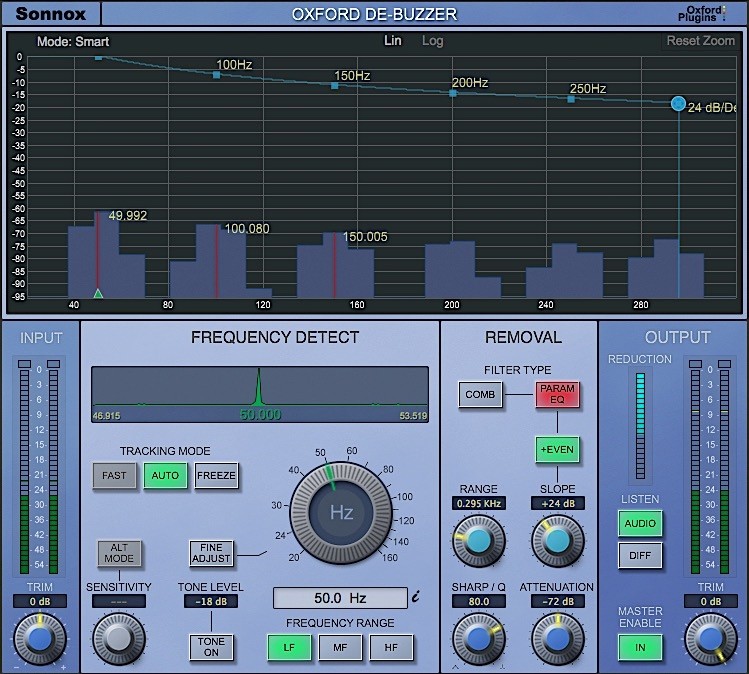Click the frequency detect peak display
This screenshot has width=749, height=674.
click(260, 395)
